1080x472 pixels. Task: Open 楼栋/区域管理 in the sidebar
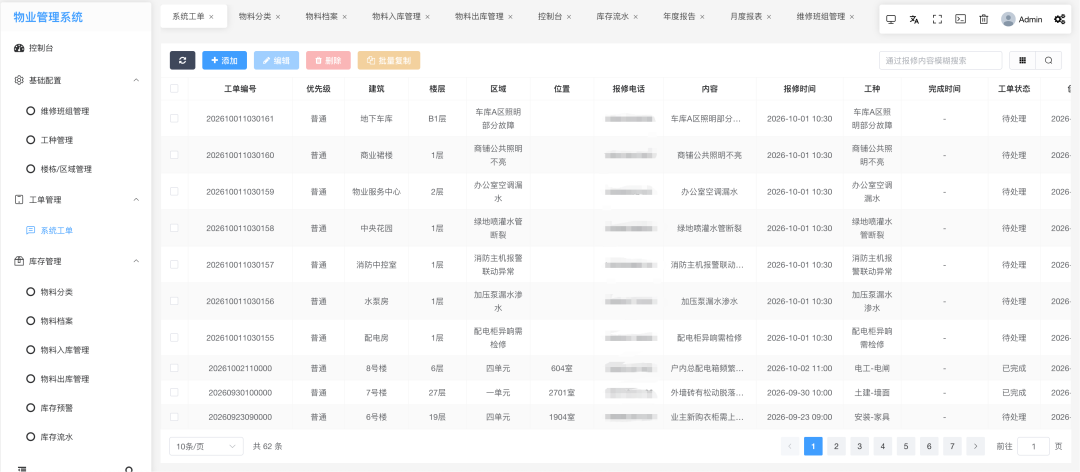click(65, 169)
